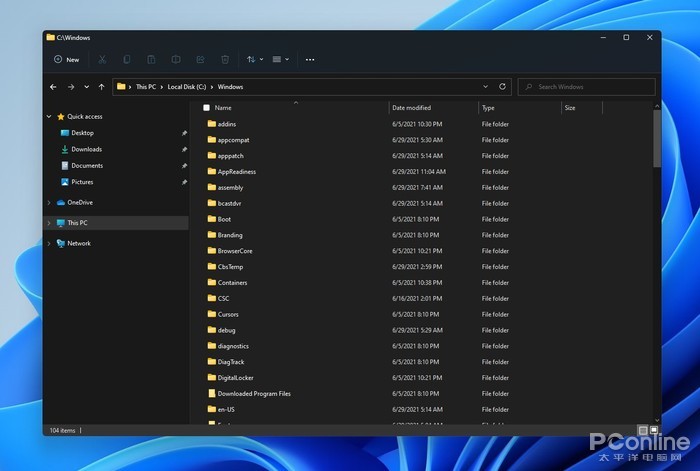700x471 pixels.
Task: Click the Delete trash can icon
Action: pos(225,60)
